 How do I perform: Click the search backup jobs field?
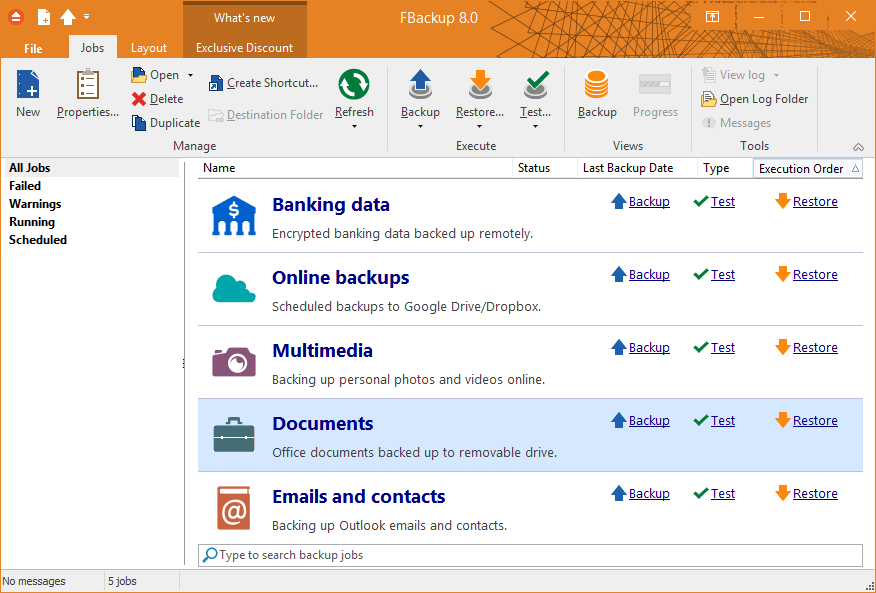click(x=530, y=555)
